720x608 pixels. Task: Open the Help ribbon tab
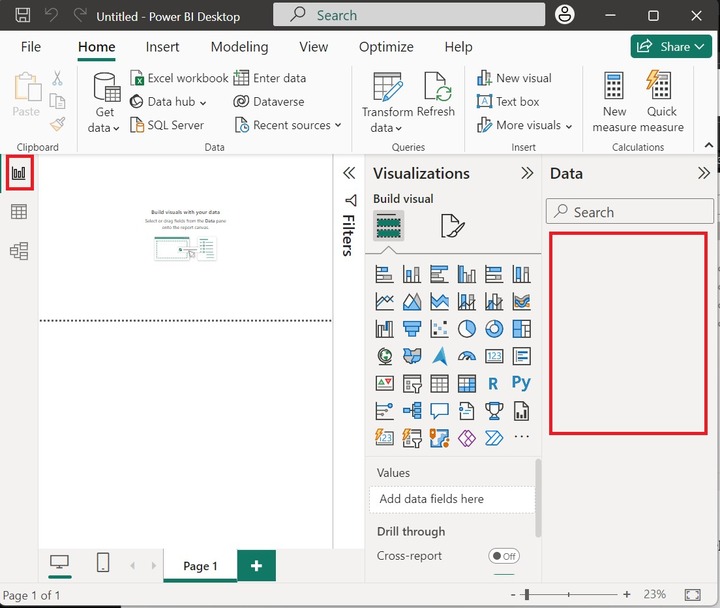(458, 46)
